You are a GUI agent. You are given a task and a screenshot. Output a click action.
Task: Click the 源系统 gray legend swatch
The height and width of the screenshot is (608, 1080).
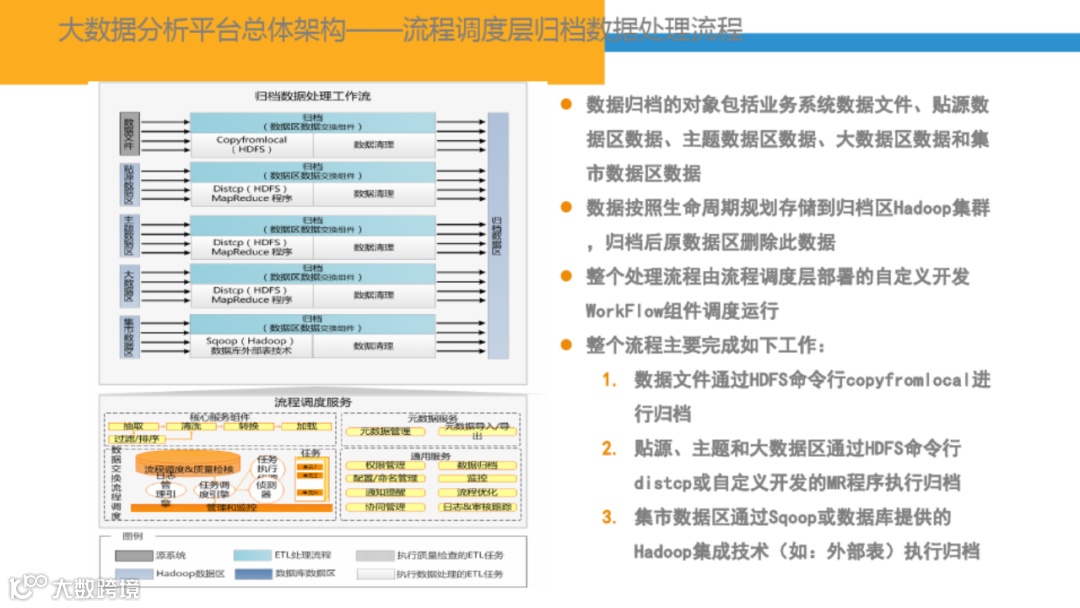tap(134, 555)
